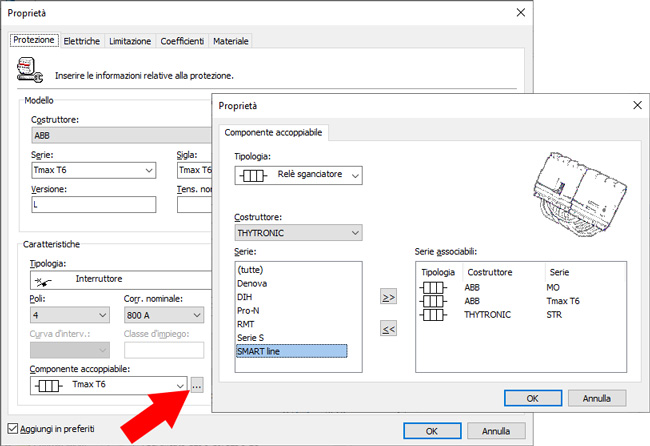
Task: Switch to the Elettriche tab
Action: pyautogui.click(x=81, y=41)
